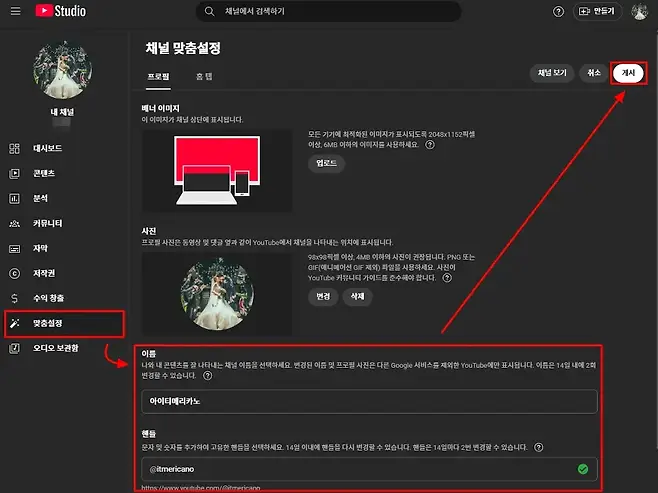Click the 채널 보기 button
This screenshot has height=493, width=658.
pyautogui.click(x=552, y=73)
